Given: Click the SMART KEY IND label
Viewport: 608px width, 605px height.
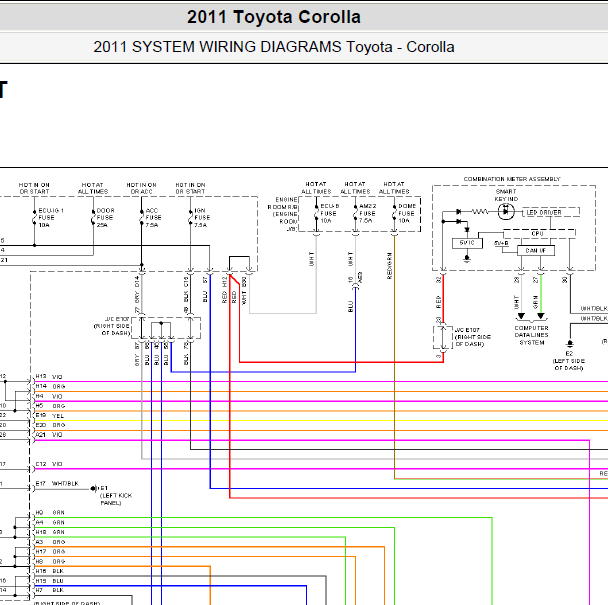Looking at the screenshot, I should click(x=506, y=195).
